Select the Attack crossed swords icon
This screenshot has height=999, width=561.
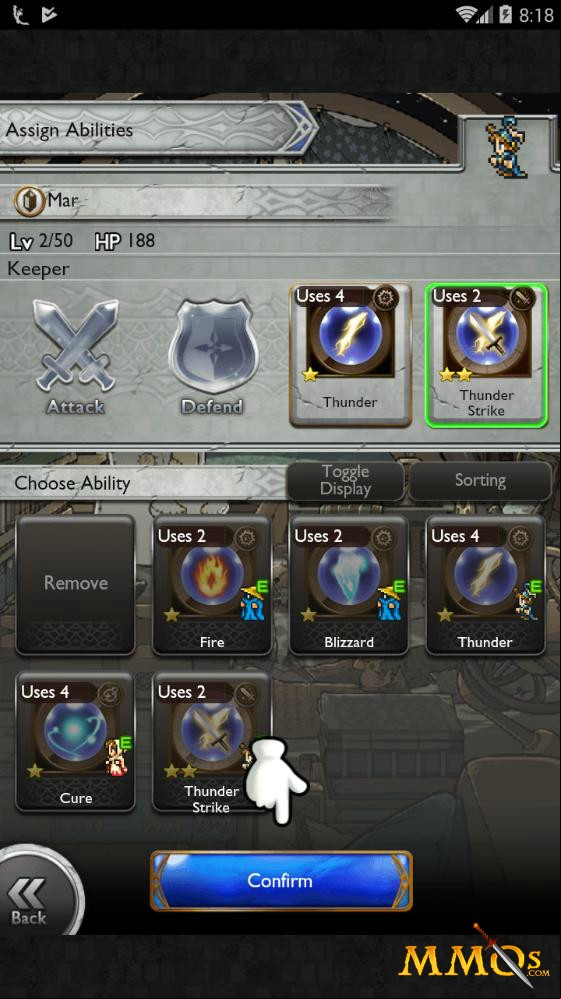(x=76, y=354)
